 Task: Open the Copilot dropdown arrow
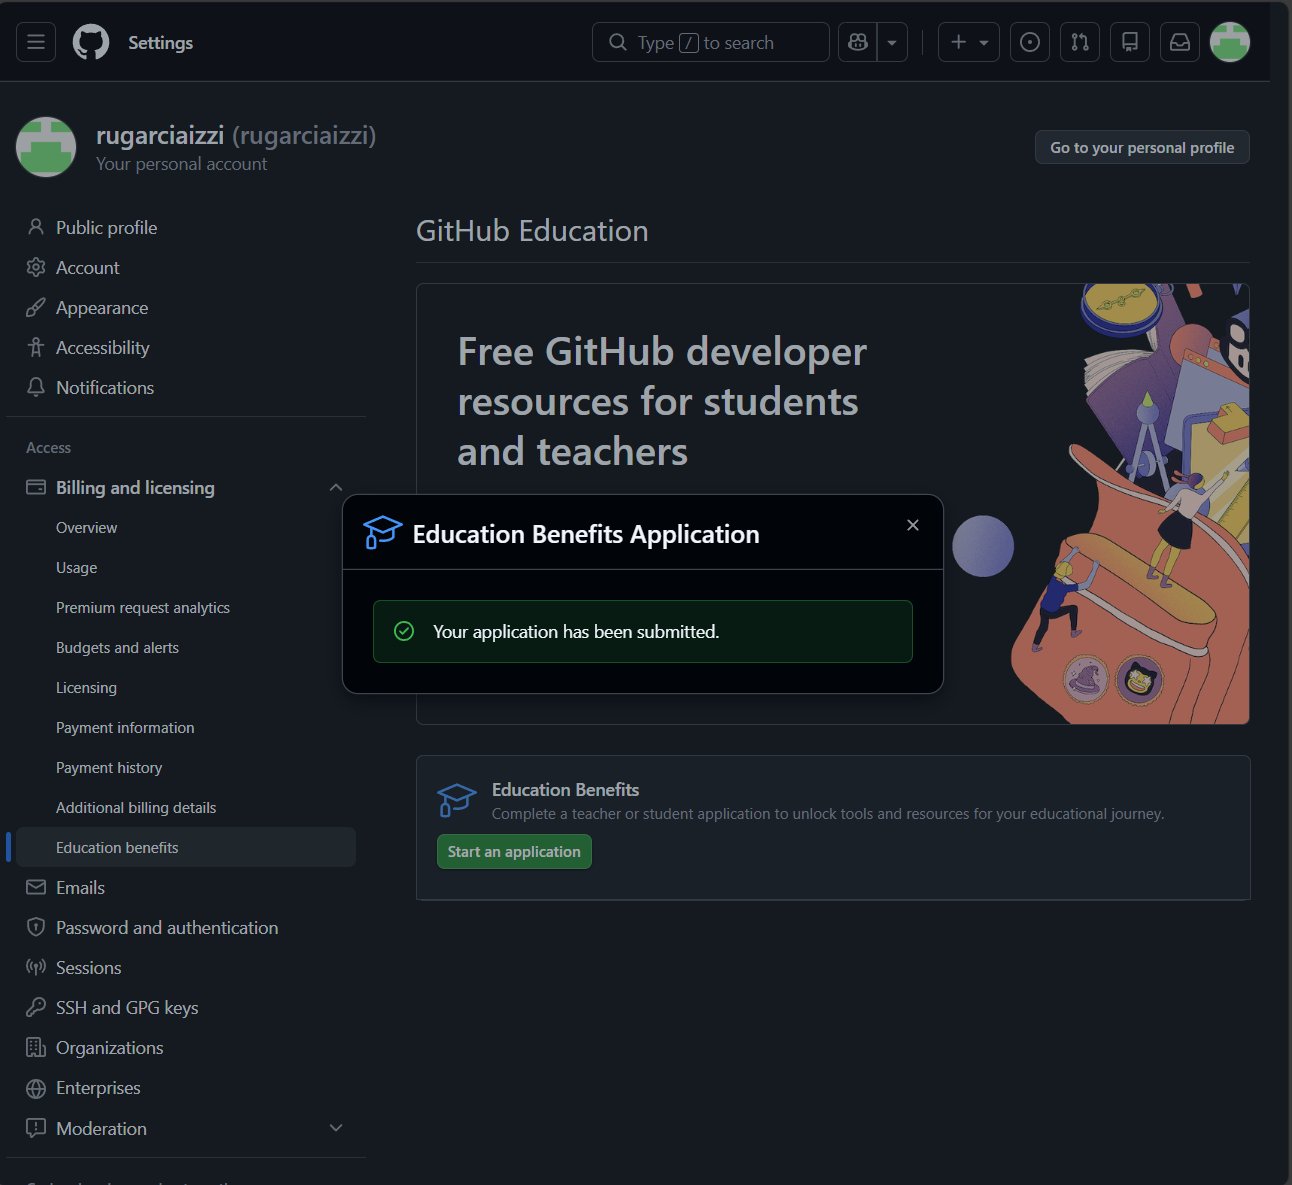(x=890, y=42)
